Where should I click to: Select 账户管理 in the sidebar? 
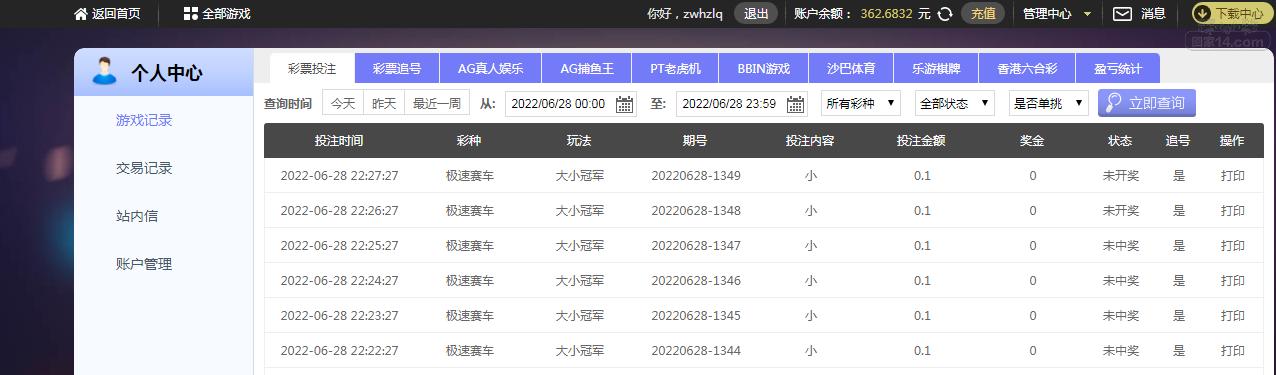click(x=144, y=264)
